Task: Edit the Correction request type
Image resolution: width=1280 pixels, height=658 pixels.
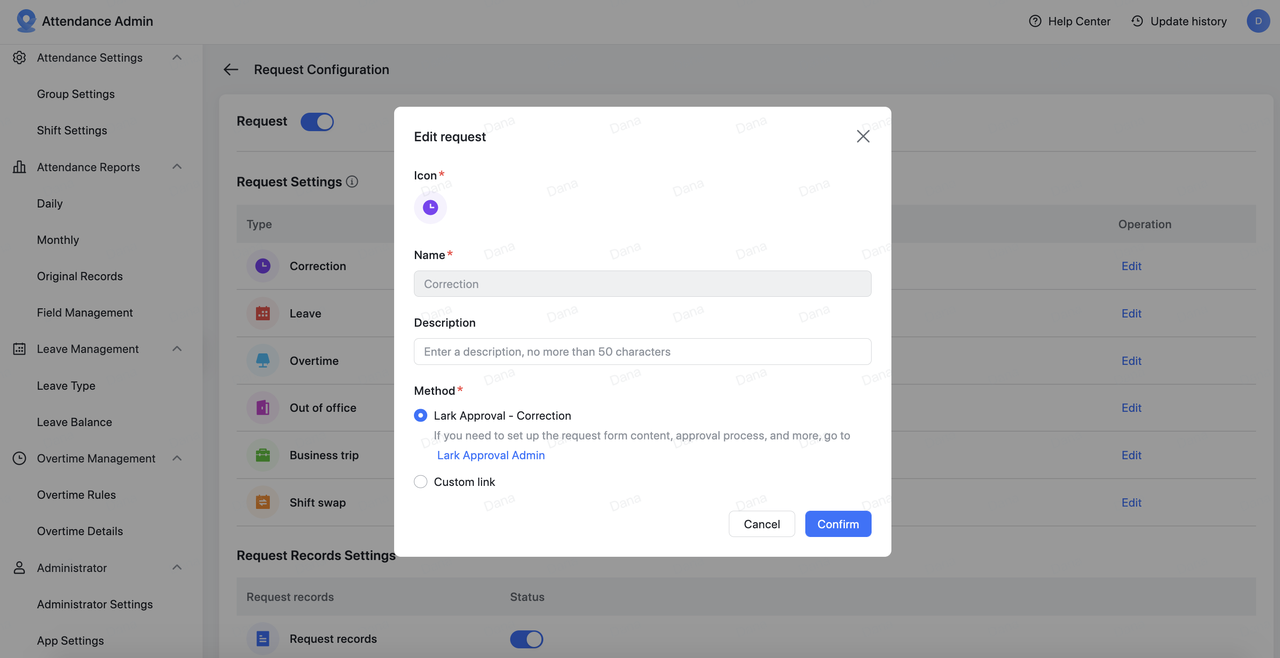Action: click(1131, 266)
